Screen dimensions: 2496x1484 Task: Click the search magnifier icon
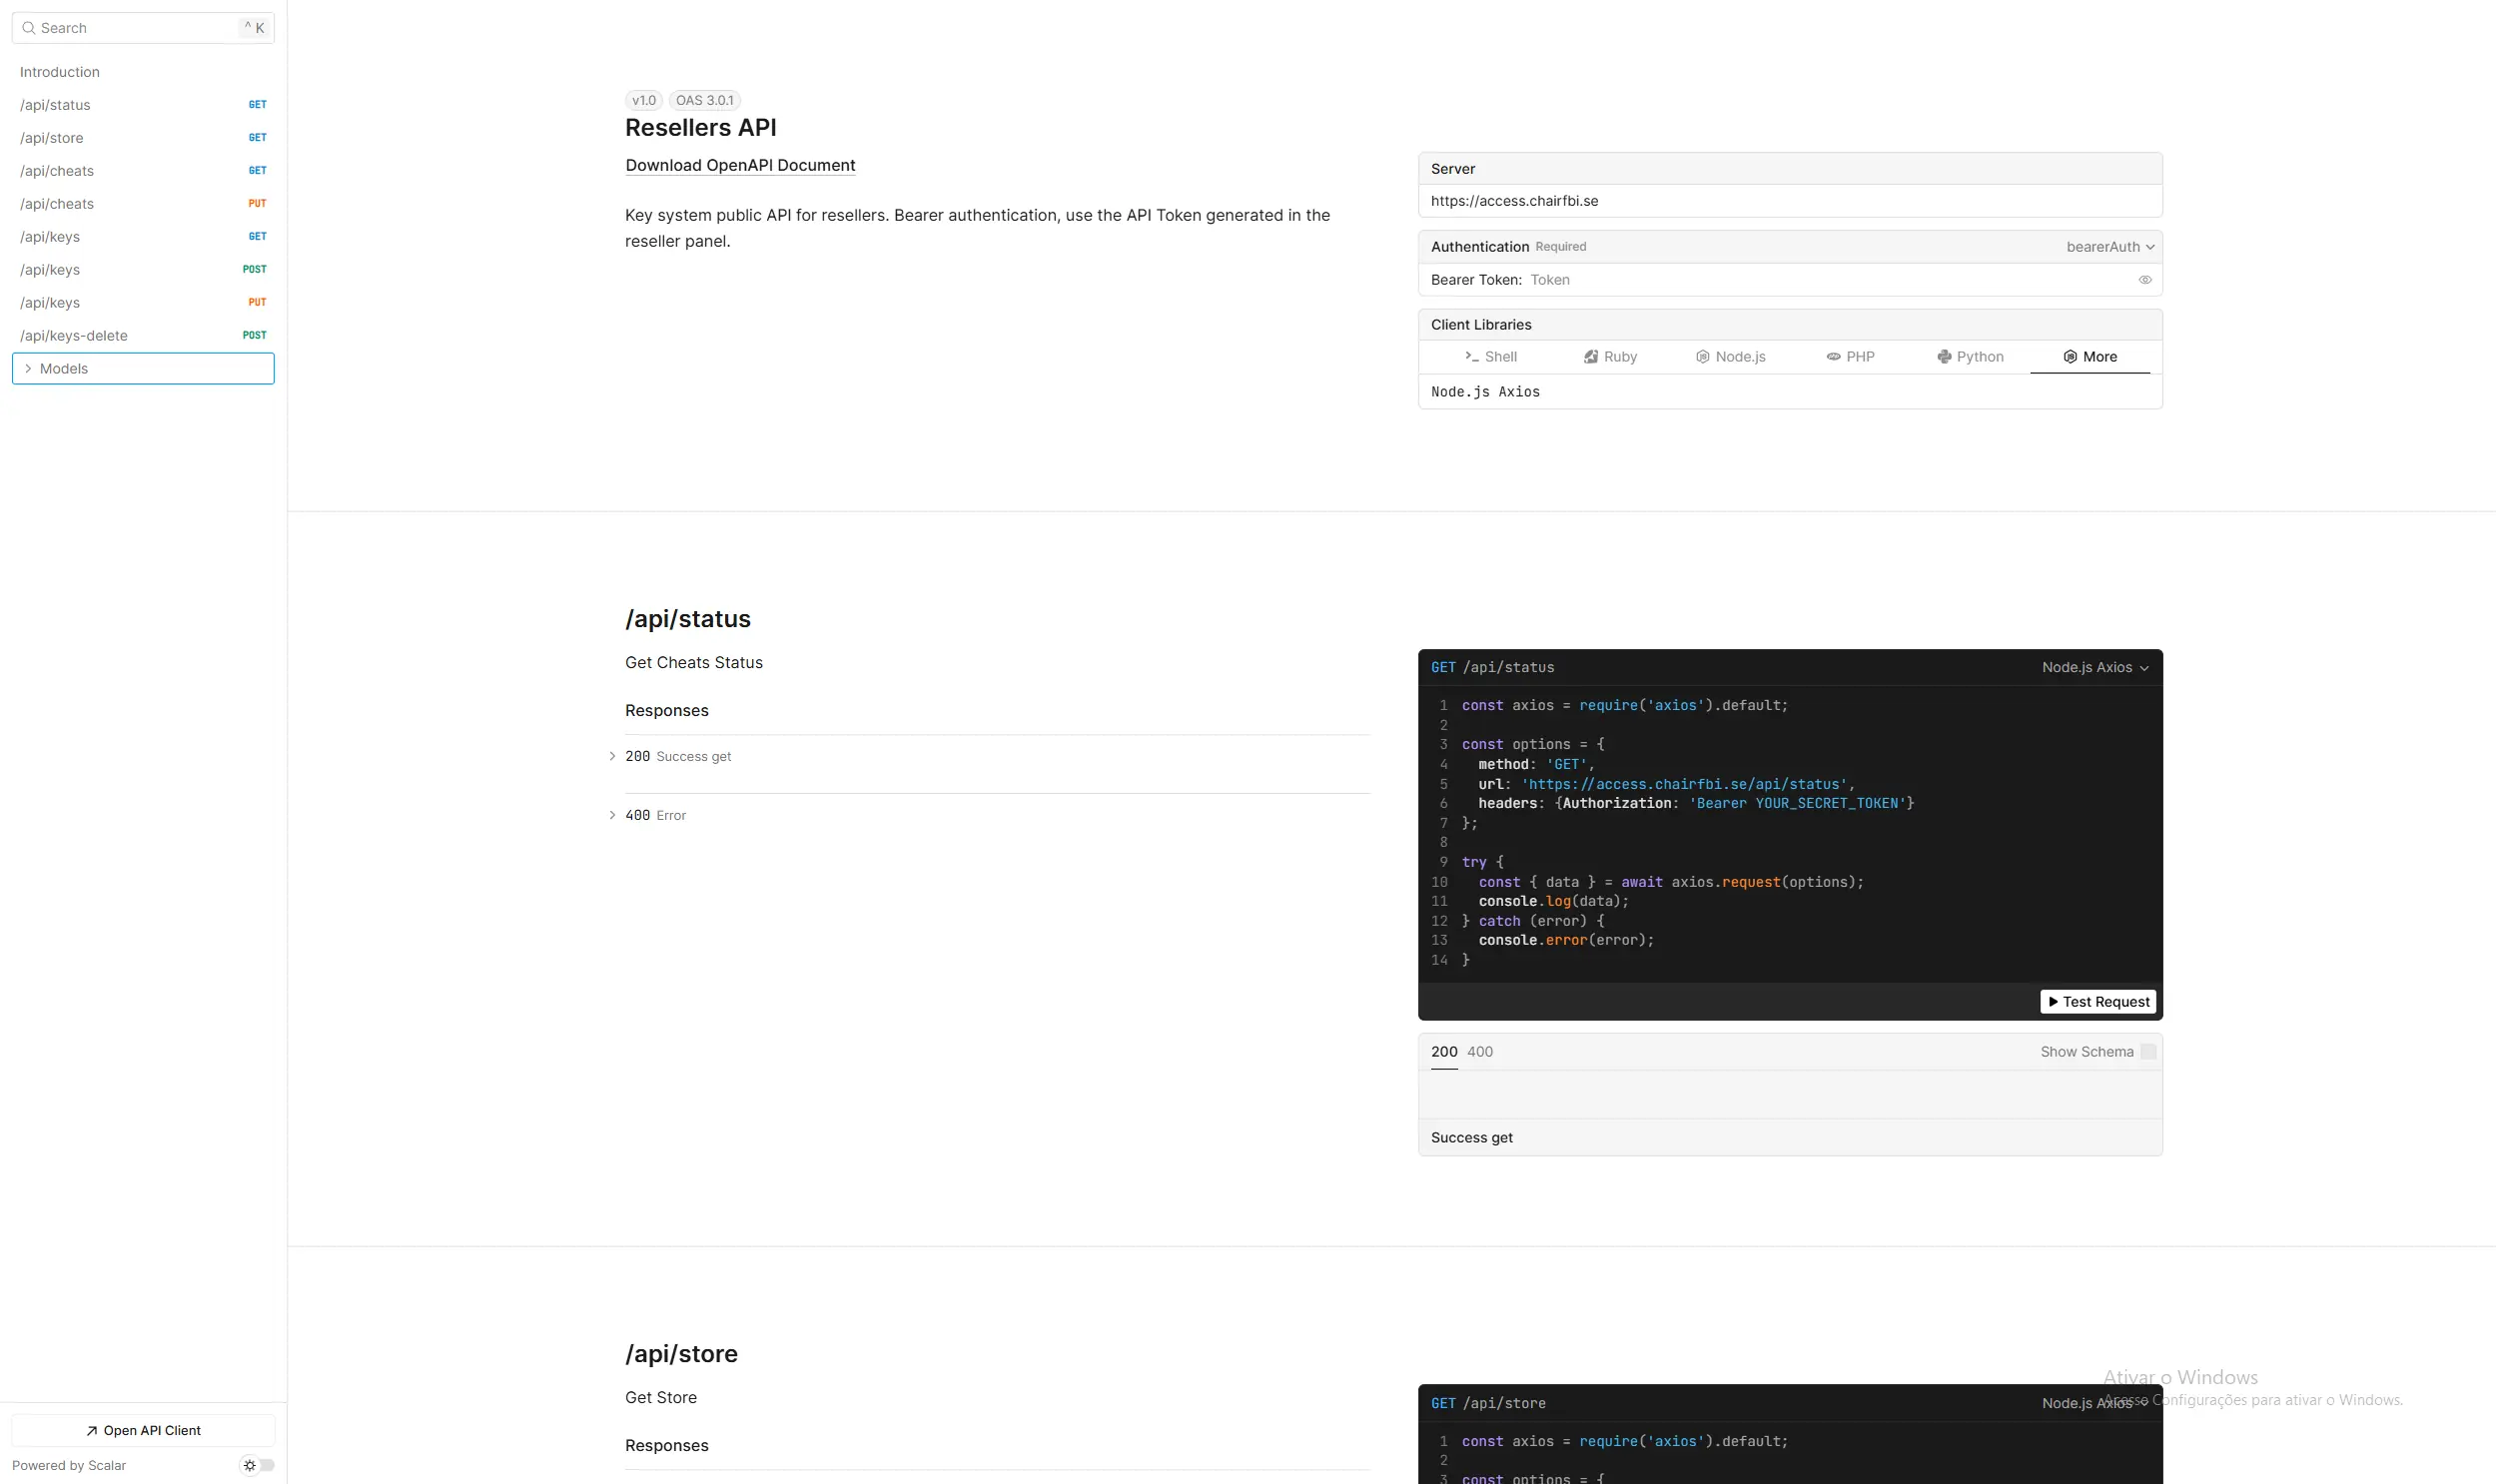[28, 27]
